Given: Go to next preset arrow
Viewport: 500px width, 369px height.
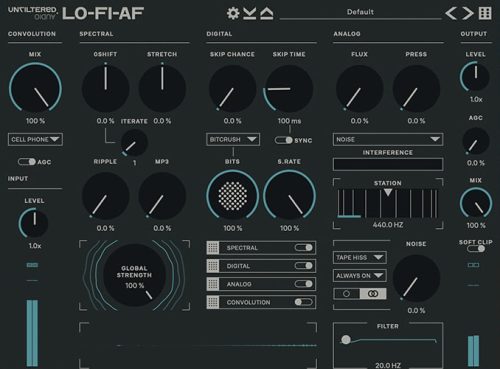Looking at the screenshot, I should [468, 13].
